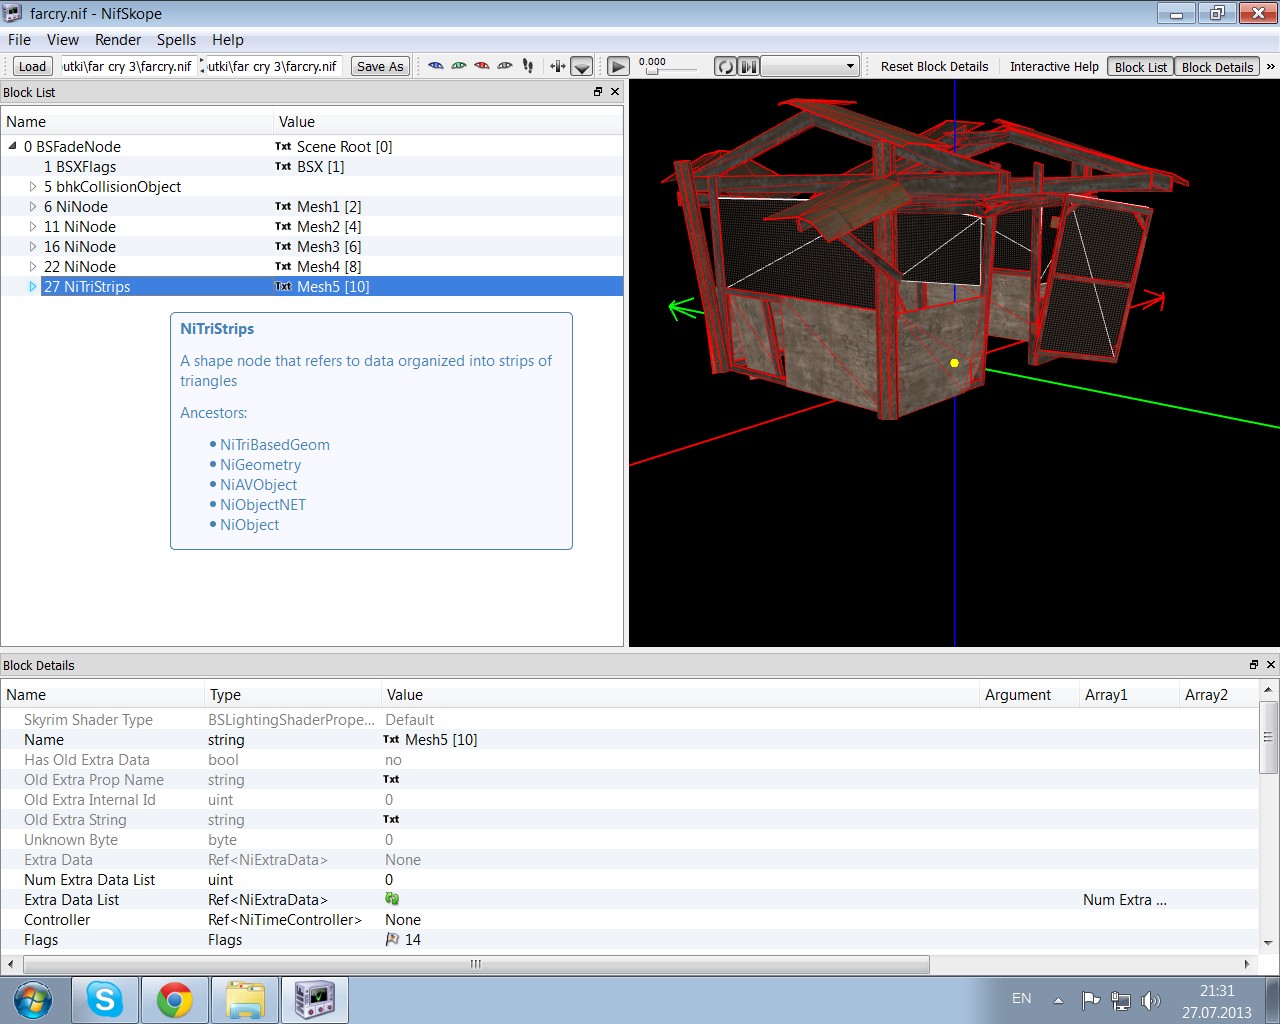Click the footprints walk view icon
Screen dimensions: 1280x1024
(528, 66)
